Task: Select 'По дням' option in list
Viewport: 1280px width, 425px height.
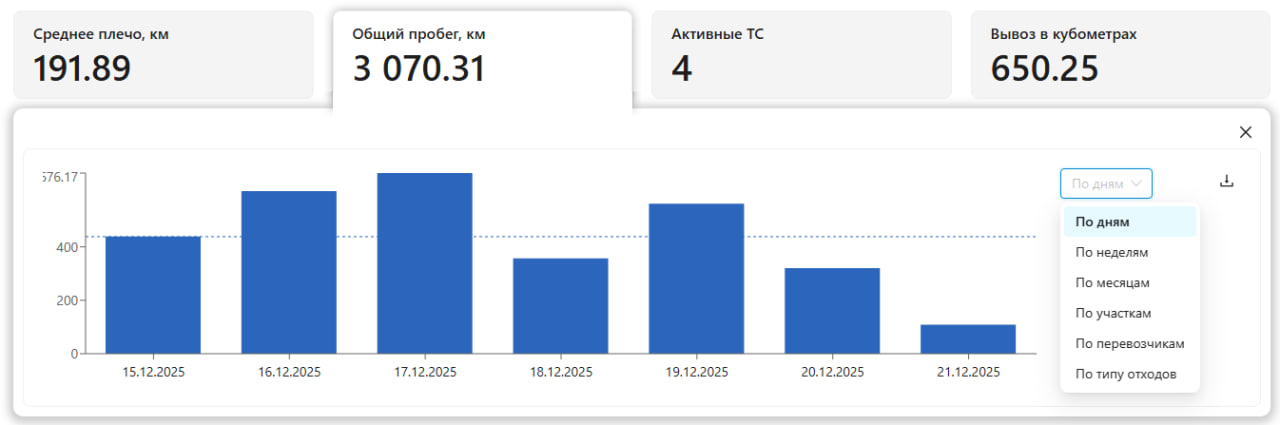Action: click(x=1129, y=222)
